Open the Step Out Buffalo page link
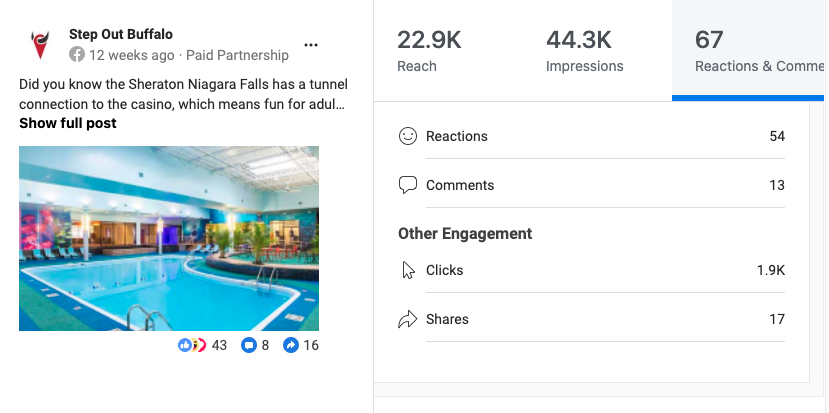829x413 pixels. pyautogui.click(x=121, y=34)
